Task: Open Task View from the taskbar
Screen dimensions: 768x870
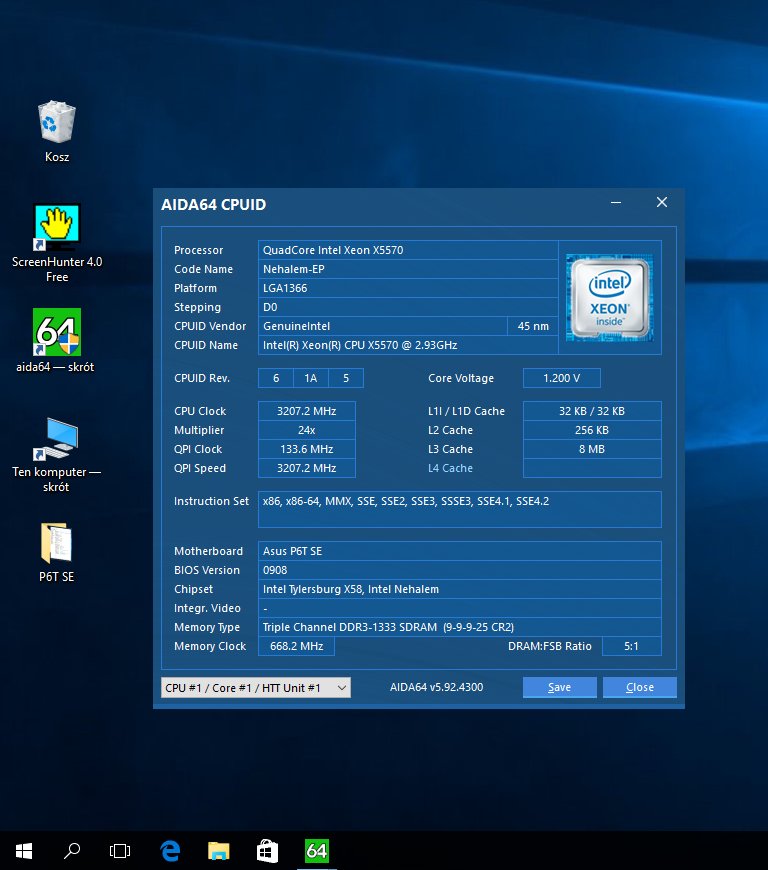Action: pyautogui.click(x=120, y=851)
